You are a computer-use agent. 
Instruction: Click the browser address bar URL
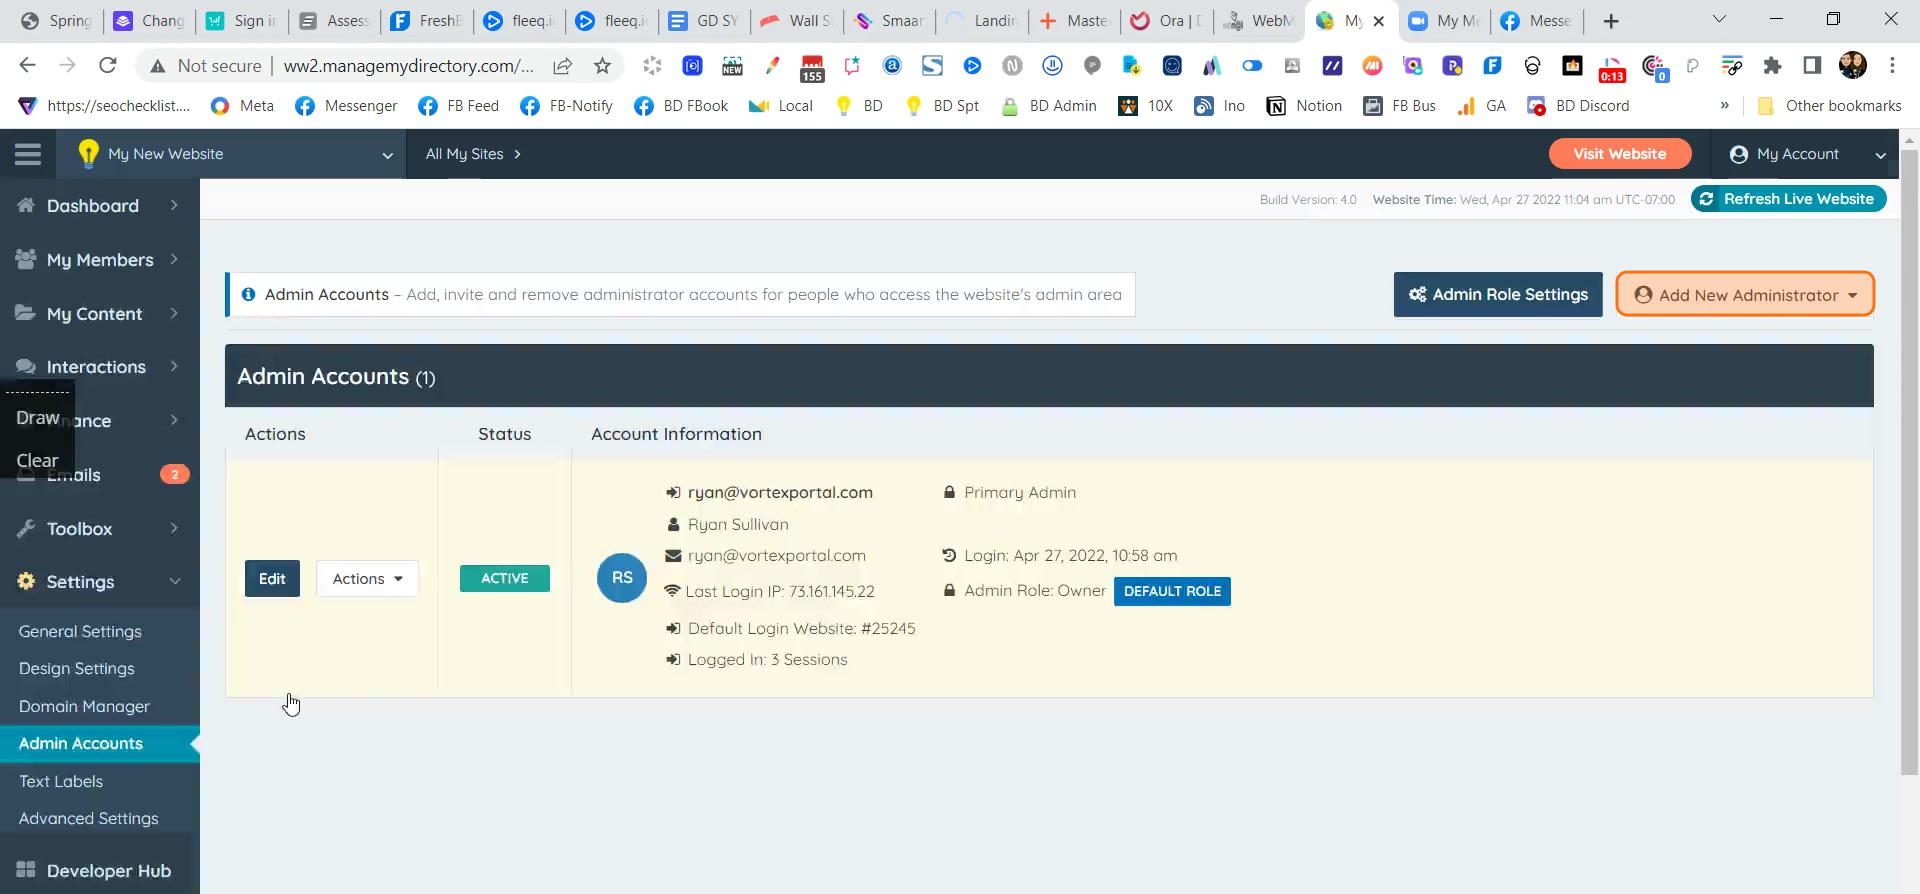[x=408, y=66]
